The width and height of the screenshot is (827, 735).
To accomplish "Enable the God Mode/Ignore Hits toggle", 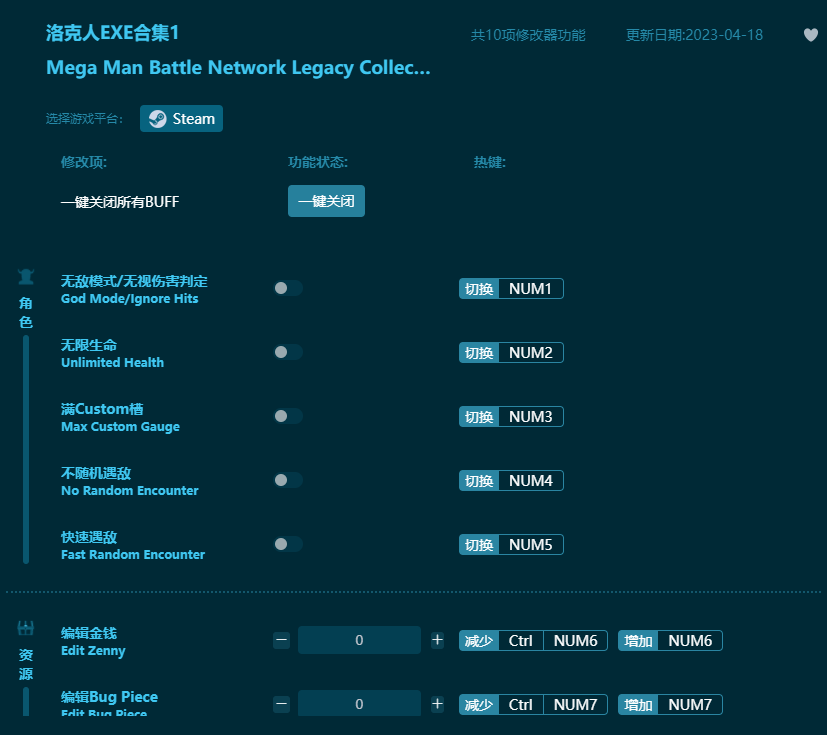I will point(288,288).
